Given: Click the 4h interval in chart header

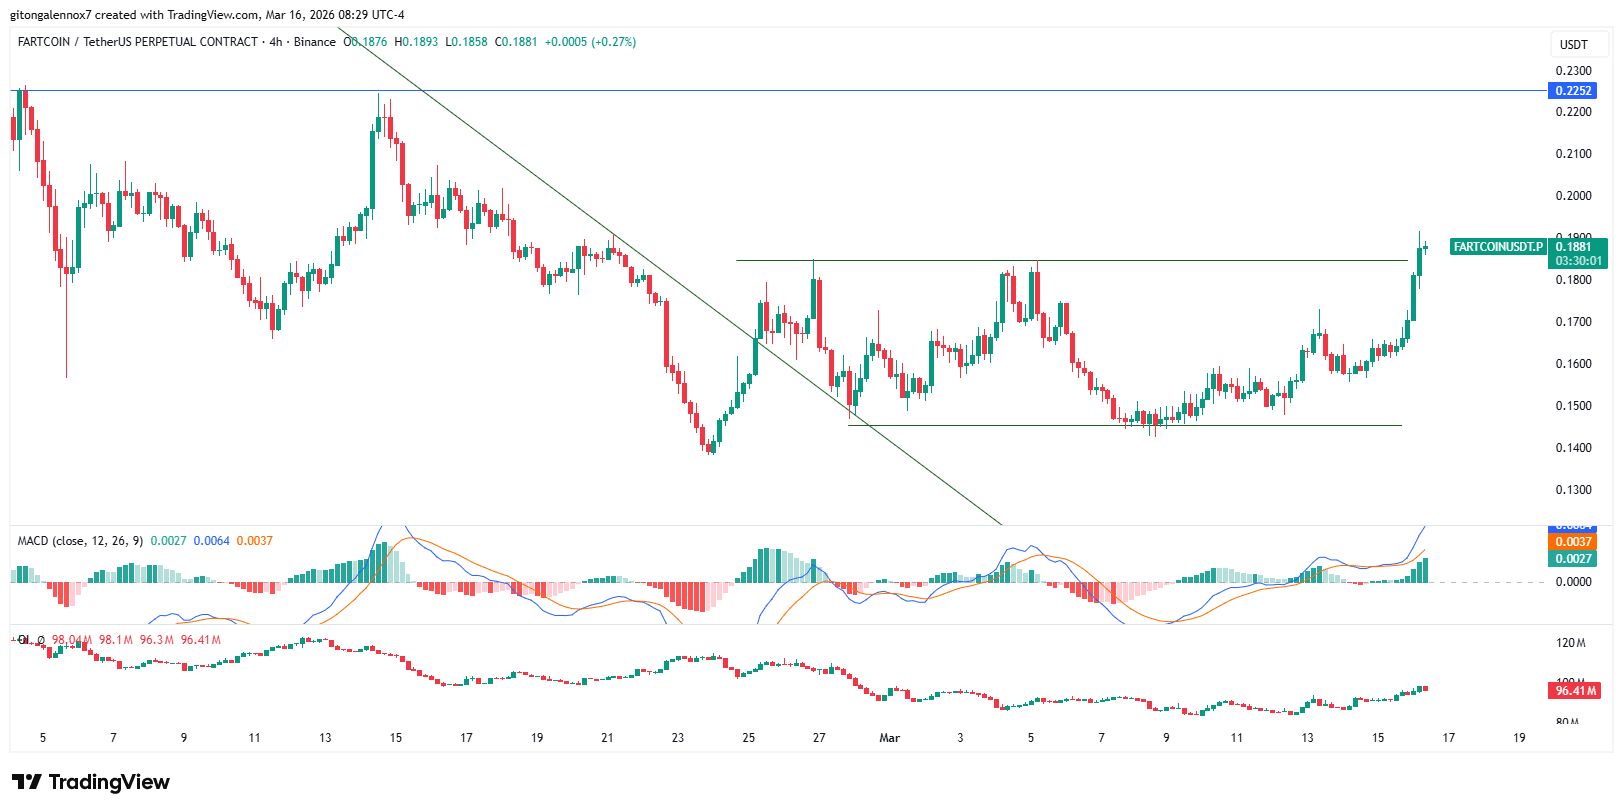Looking at the screenshot, I should coord(276,42).
